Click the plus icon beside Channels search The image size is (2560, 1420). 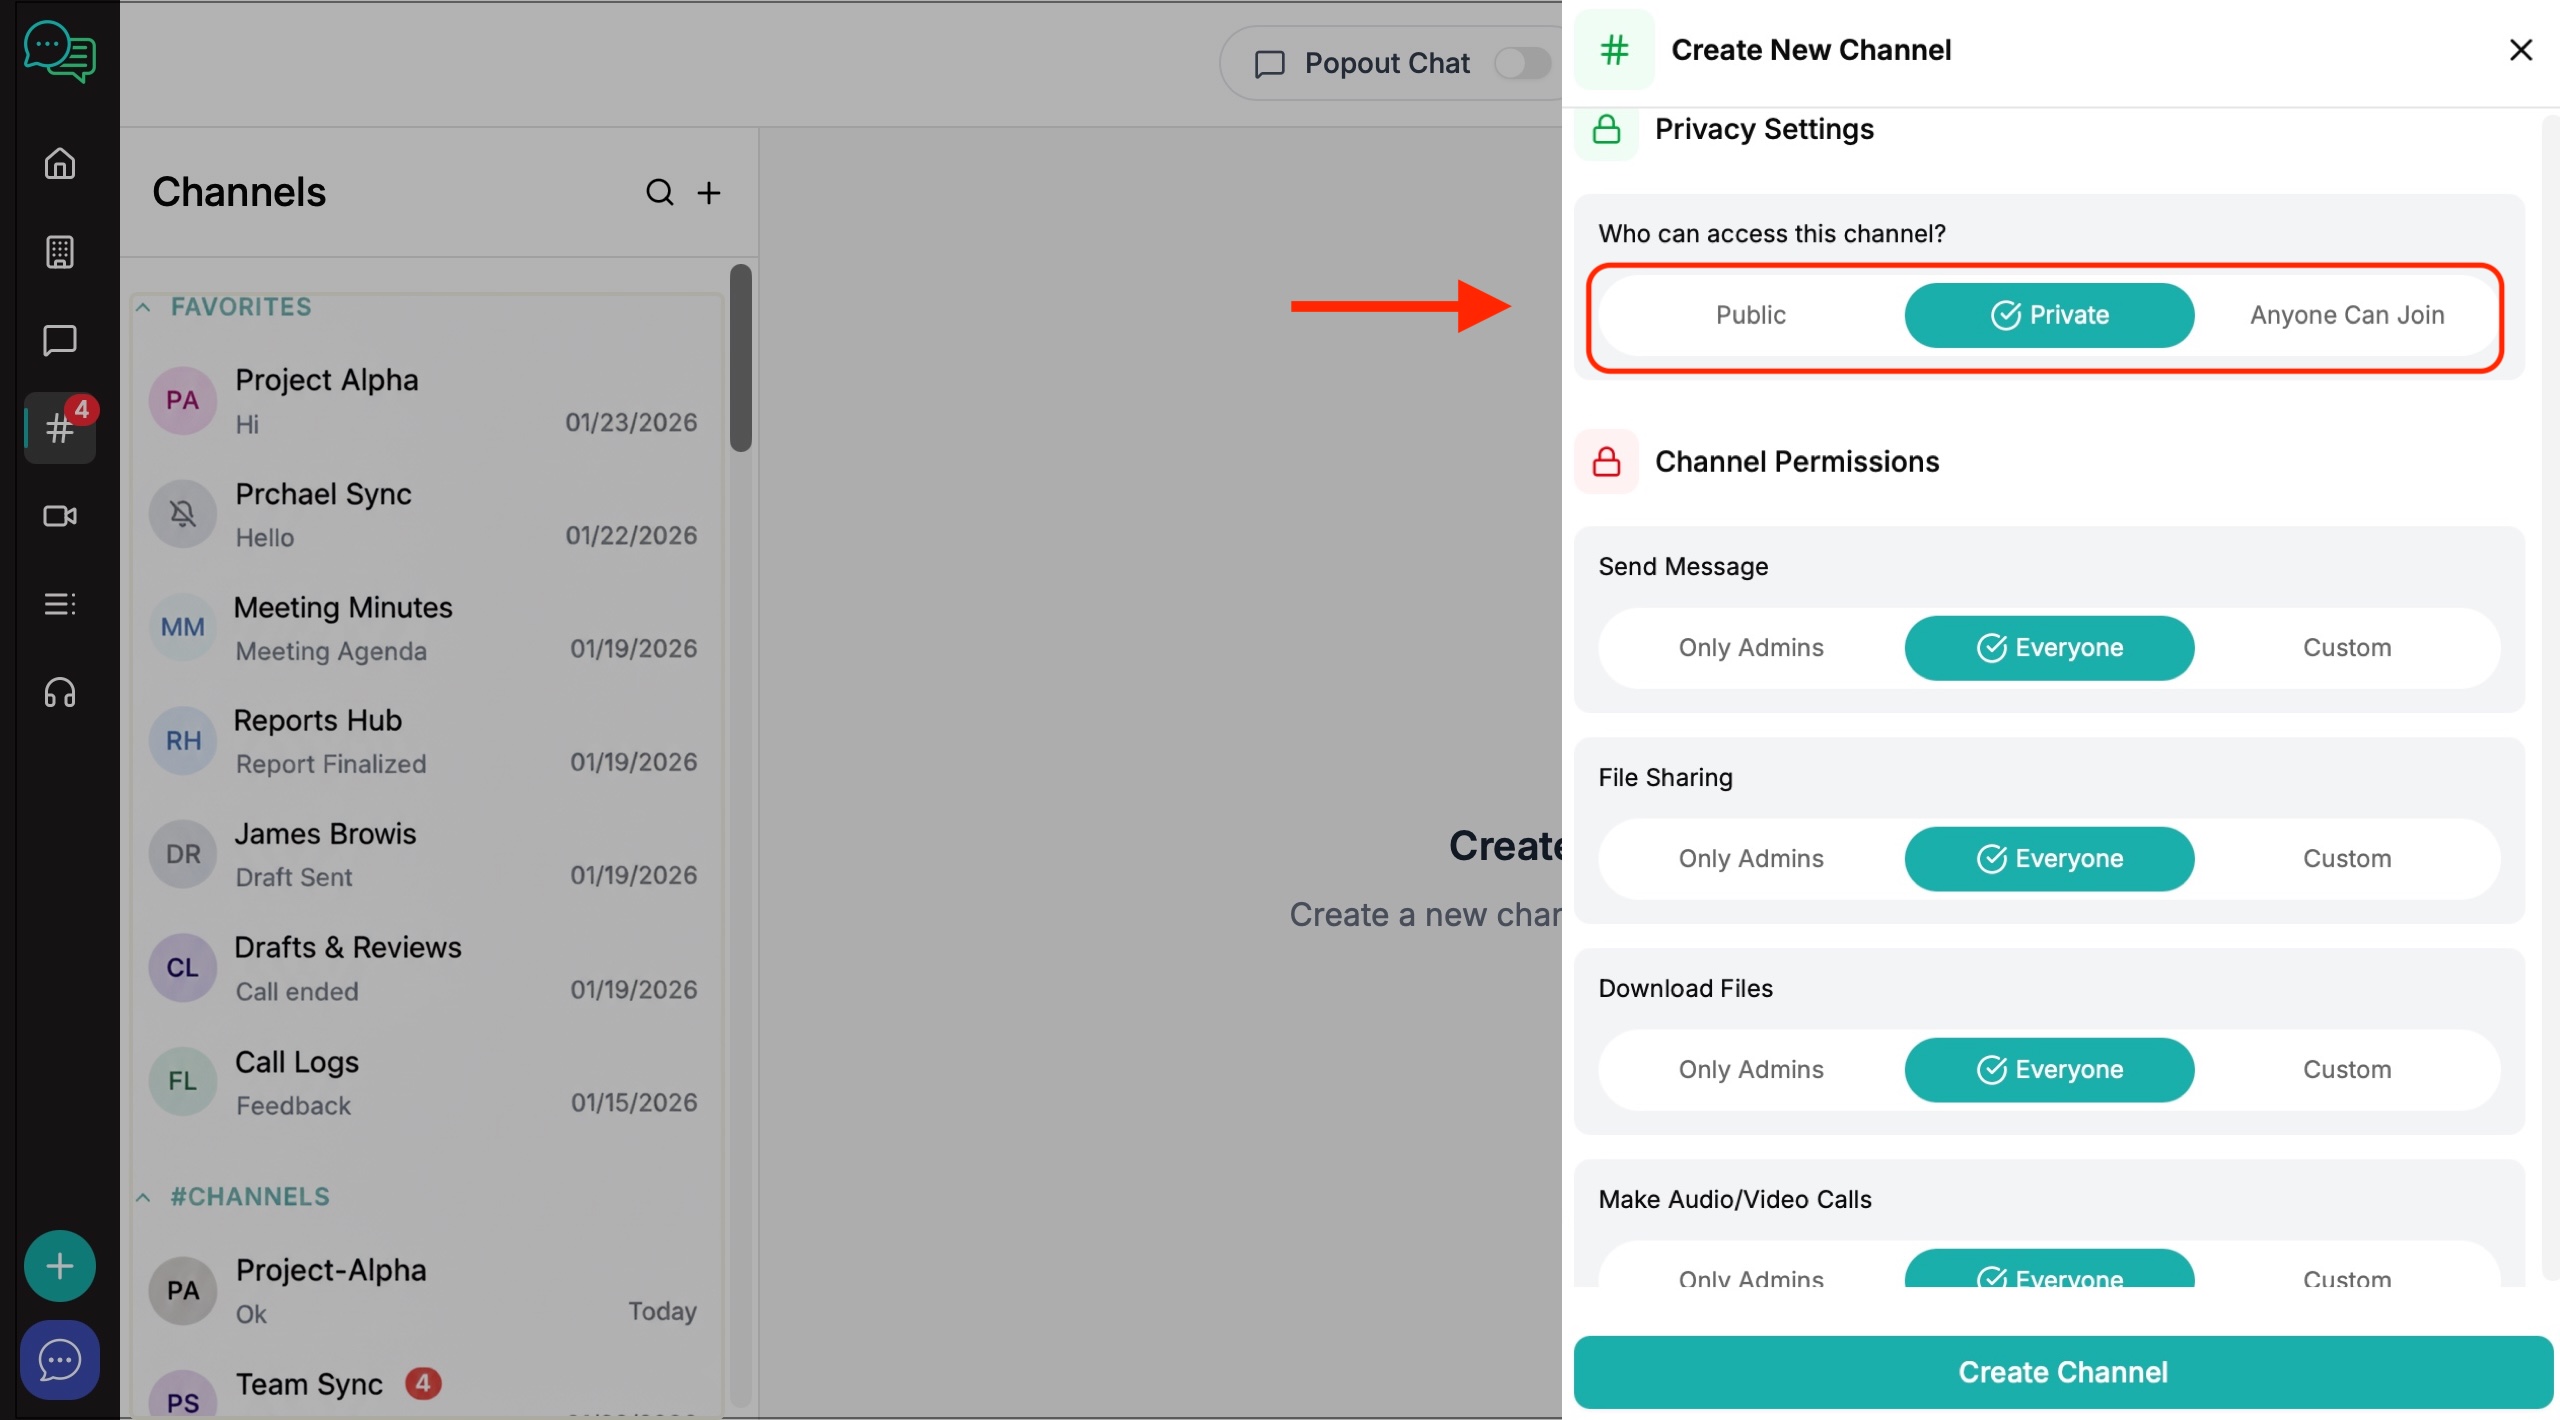click(709, 192)
